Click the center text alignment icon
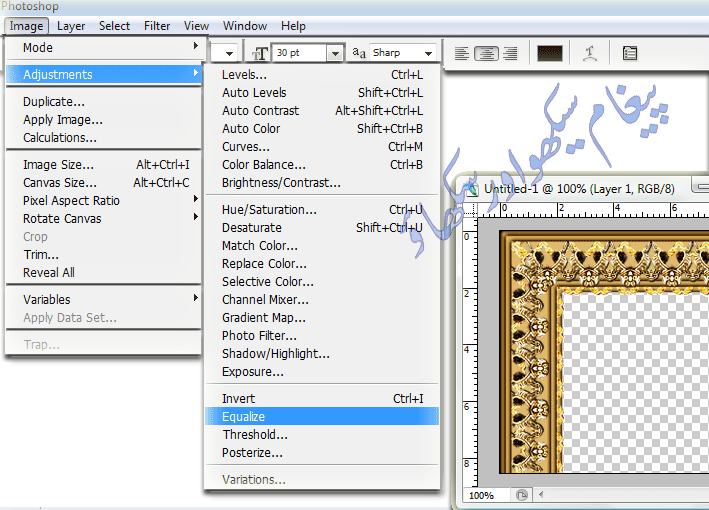 [487, 53]
